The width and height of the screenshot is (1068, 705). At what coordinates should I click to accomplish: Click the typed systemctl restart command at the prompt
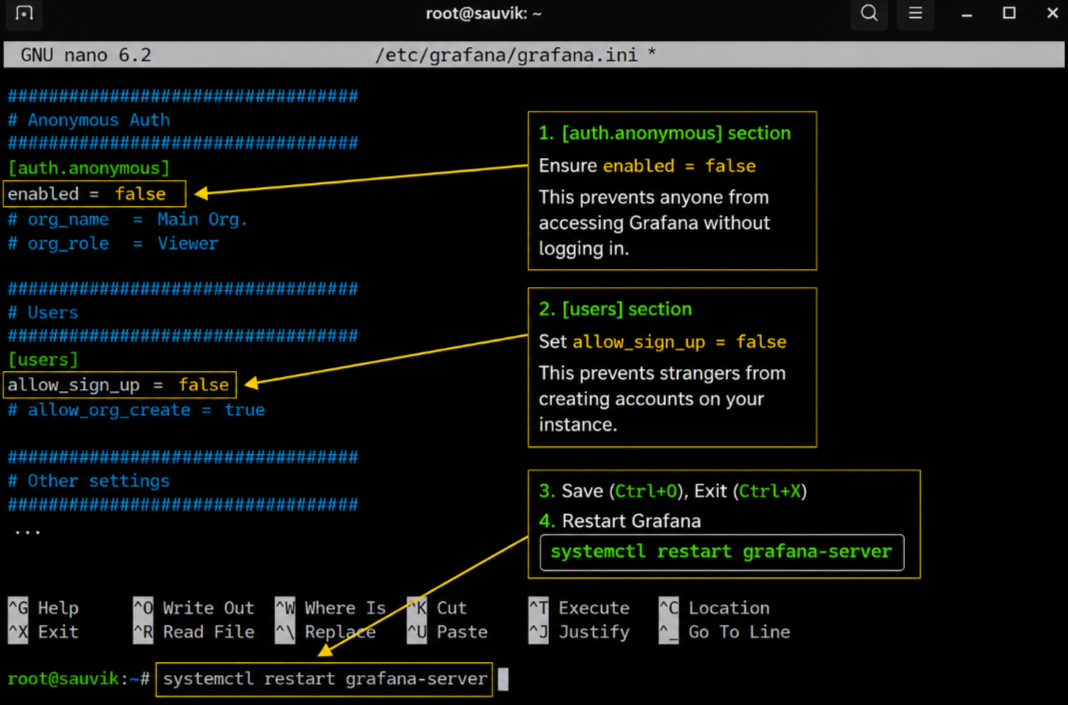[x=324, y=679]
